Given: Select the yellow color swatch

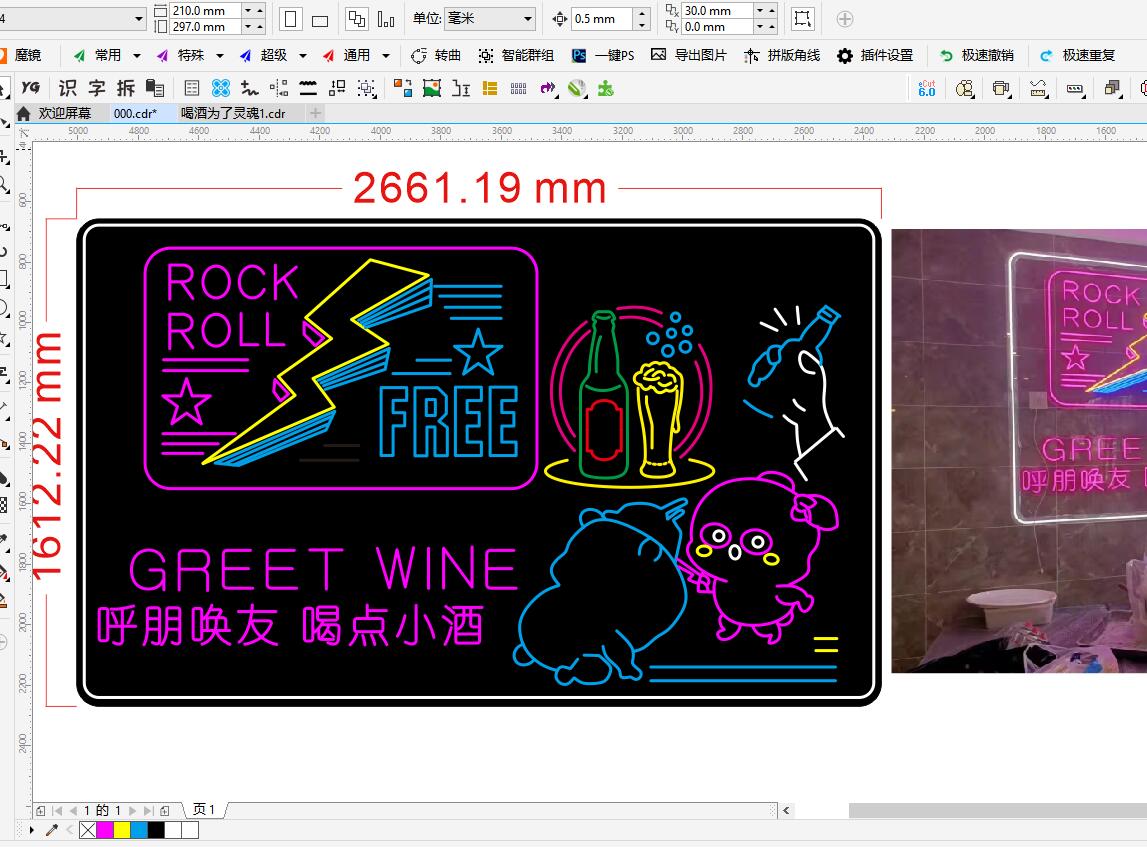Looking at the screenshot, I should point(121,830).
